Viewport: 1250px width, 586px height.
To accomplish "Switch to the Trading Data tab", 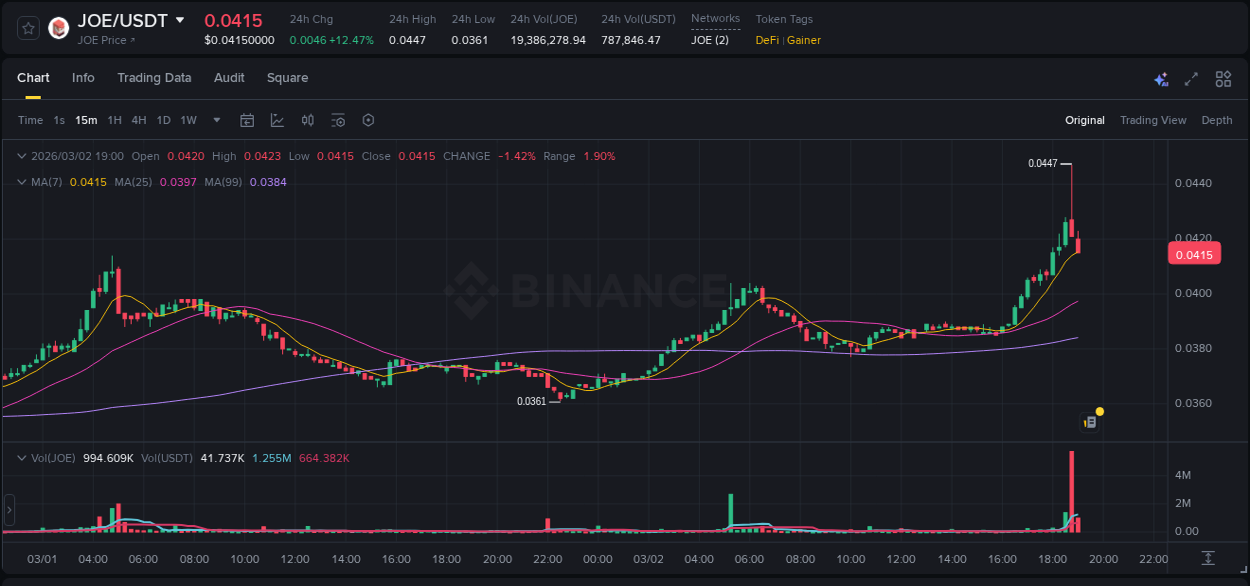I will pyautogui.click(x=154, y=78).
